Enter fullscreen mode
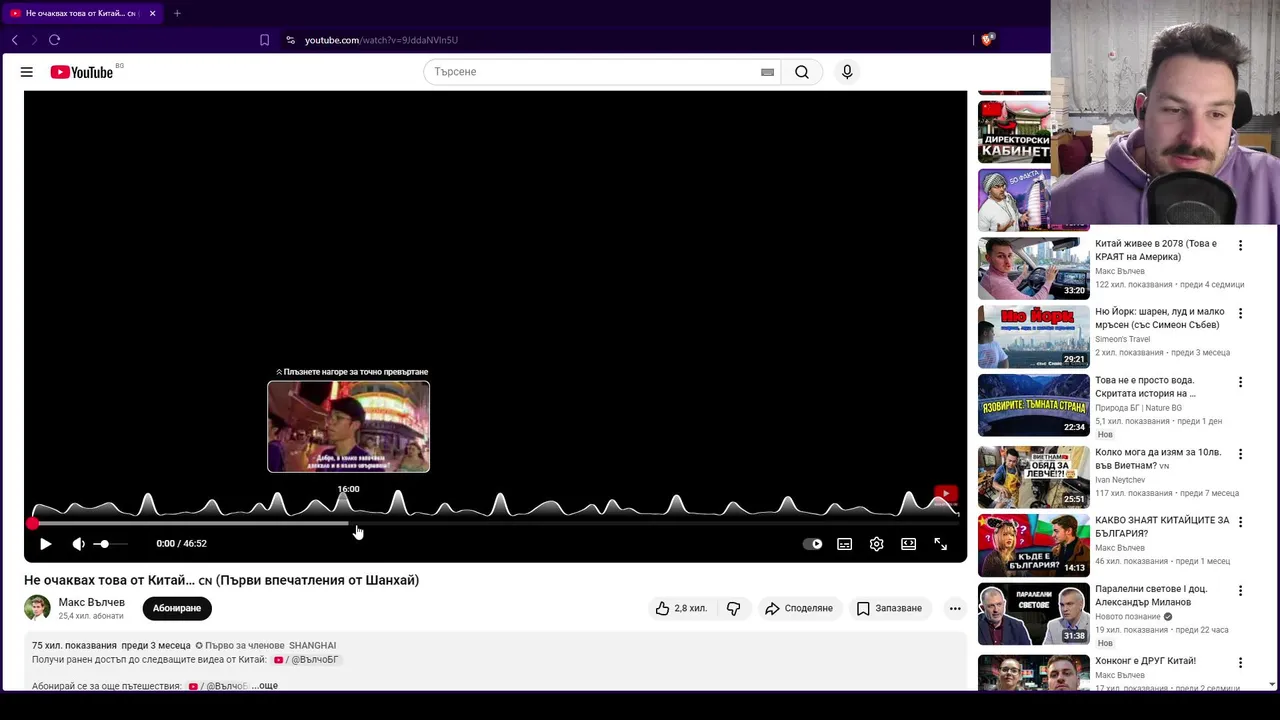Image resolution: width=1280 pixels, height=720 pixels. pos(941,544)
